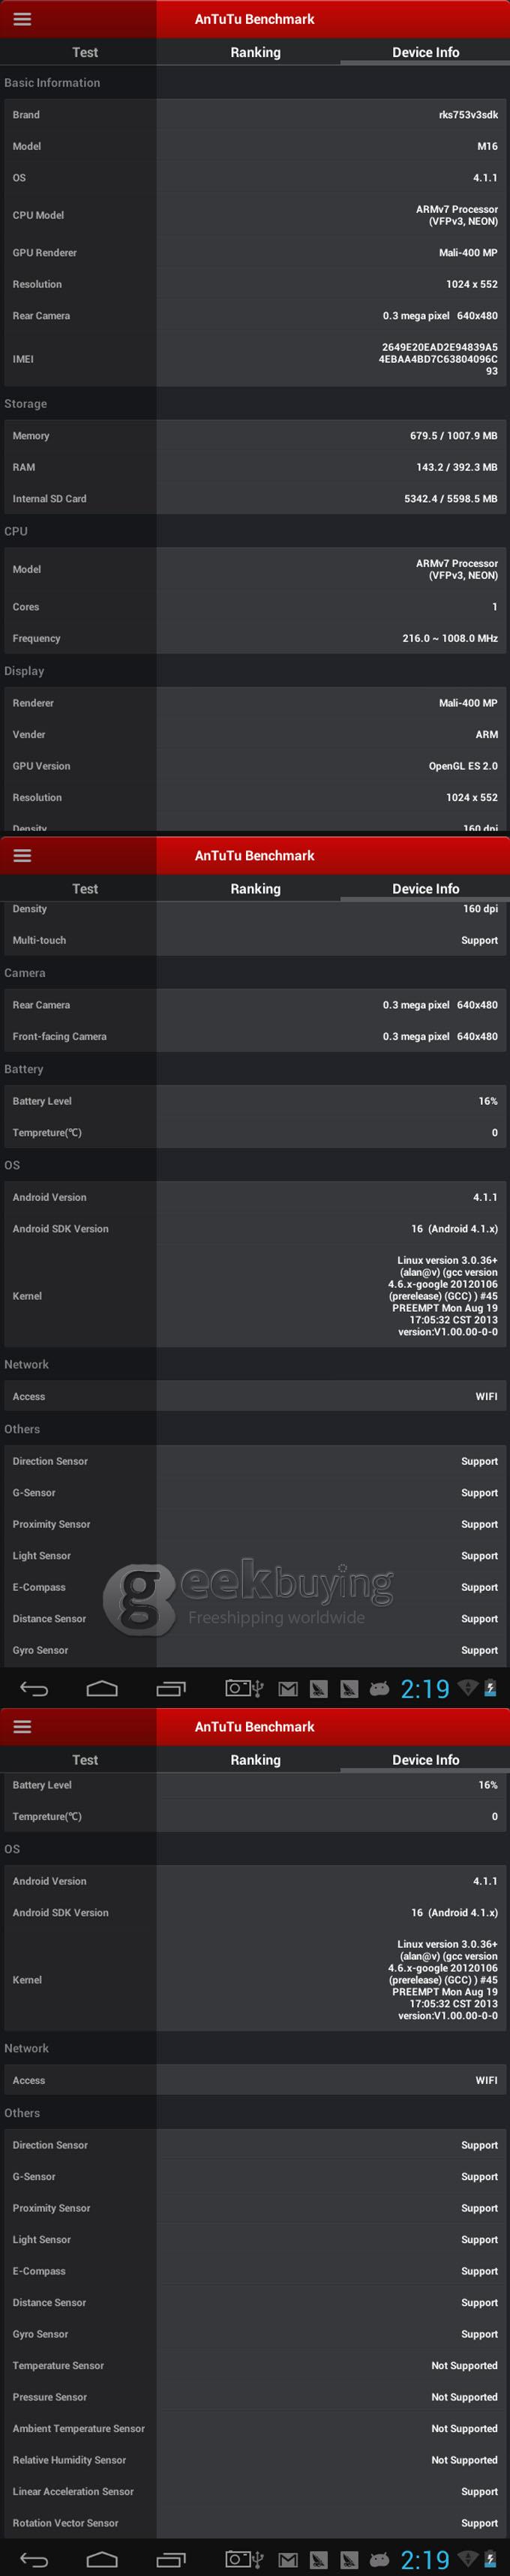510x2576 pixels.
Task: Tap battery icon below the Rotation Vector Sensor row
Action: pyautogui.click(x=490, y=2560)
